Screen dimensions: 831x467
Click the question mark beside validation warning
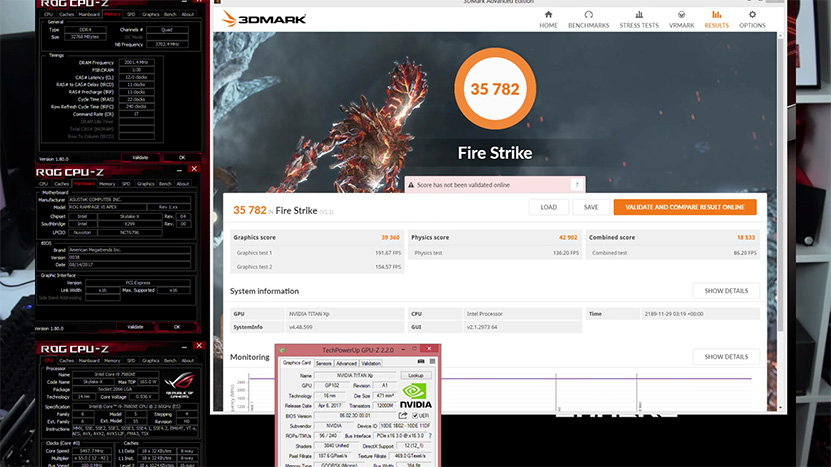point(577,184)
